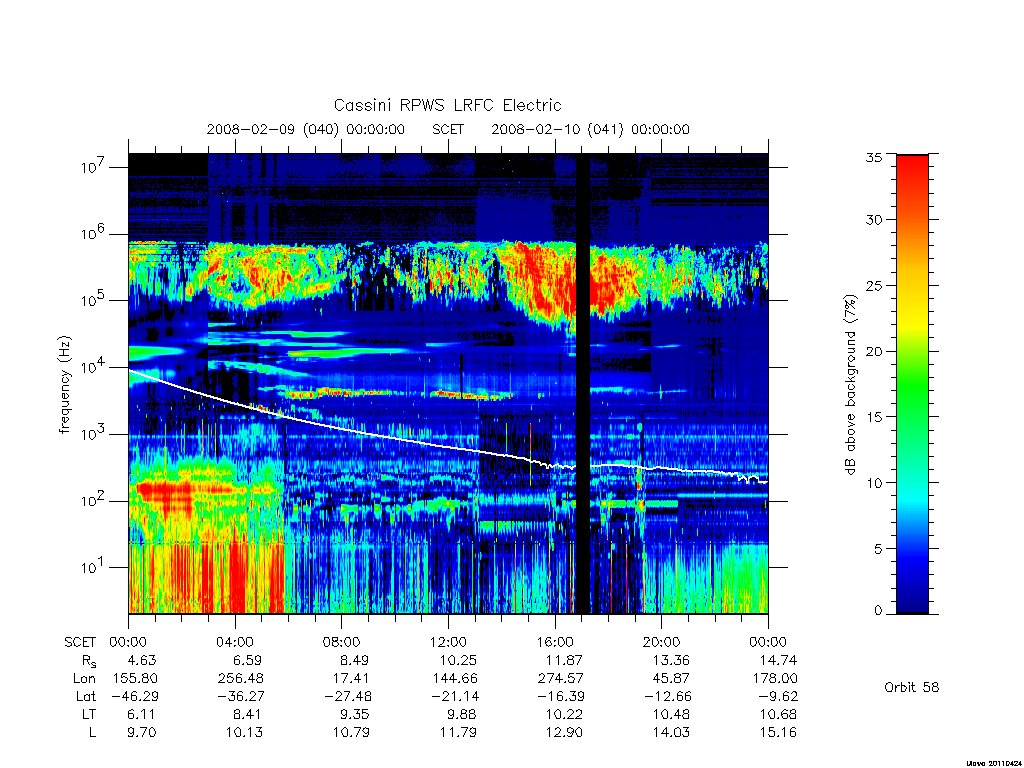Click the time axis label 12:00
The width and height of the screenshot is (1024, 768).
coord(448,642)
